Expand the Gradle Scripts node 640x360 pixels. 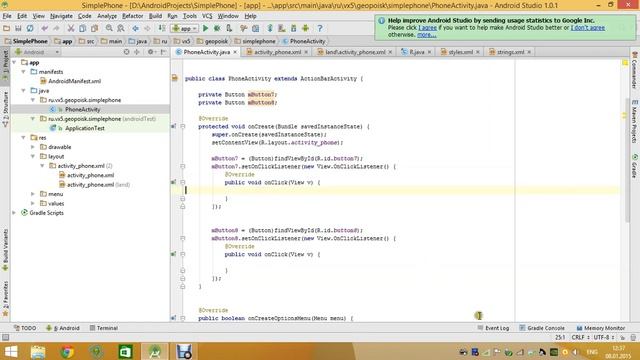coord(14,213)
